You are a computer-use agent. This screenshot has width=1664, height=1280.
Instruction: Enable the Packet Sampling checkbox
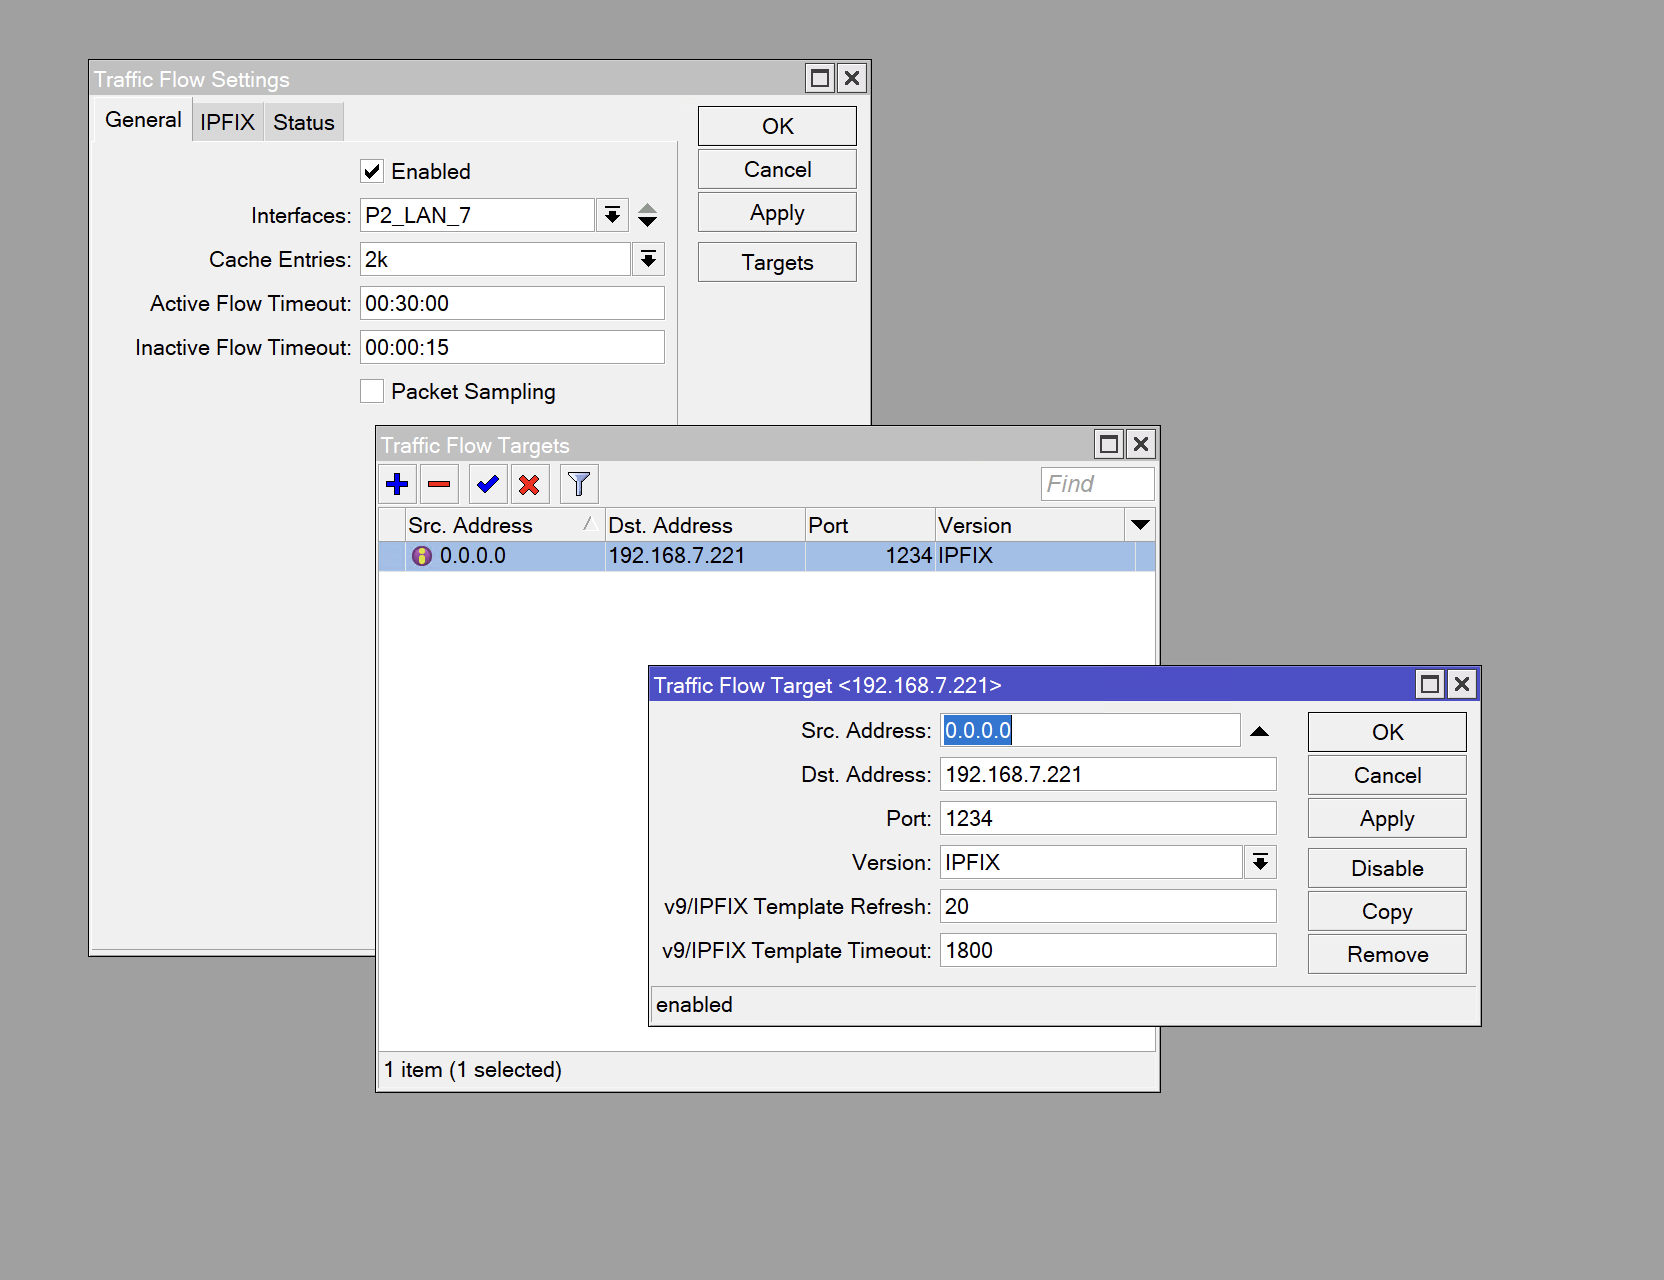tap(372, 391)
